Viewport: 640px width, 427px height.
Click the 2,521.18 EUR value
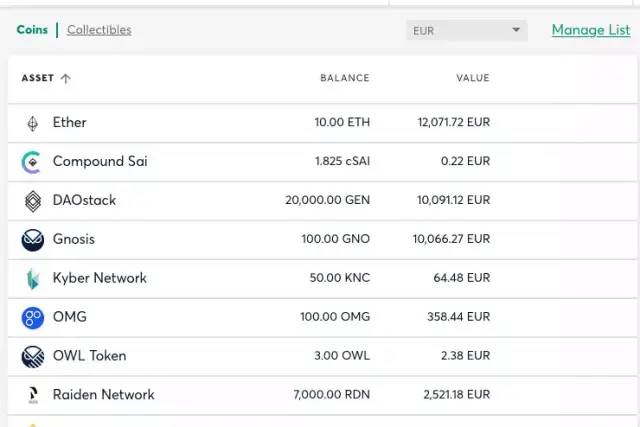(x=456, y=395)
